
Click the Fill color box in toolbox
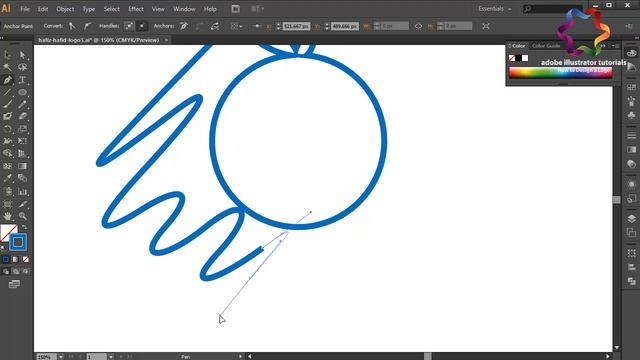[6, 231]
